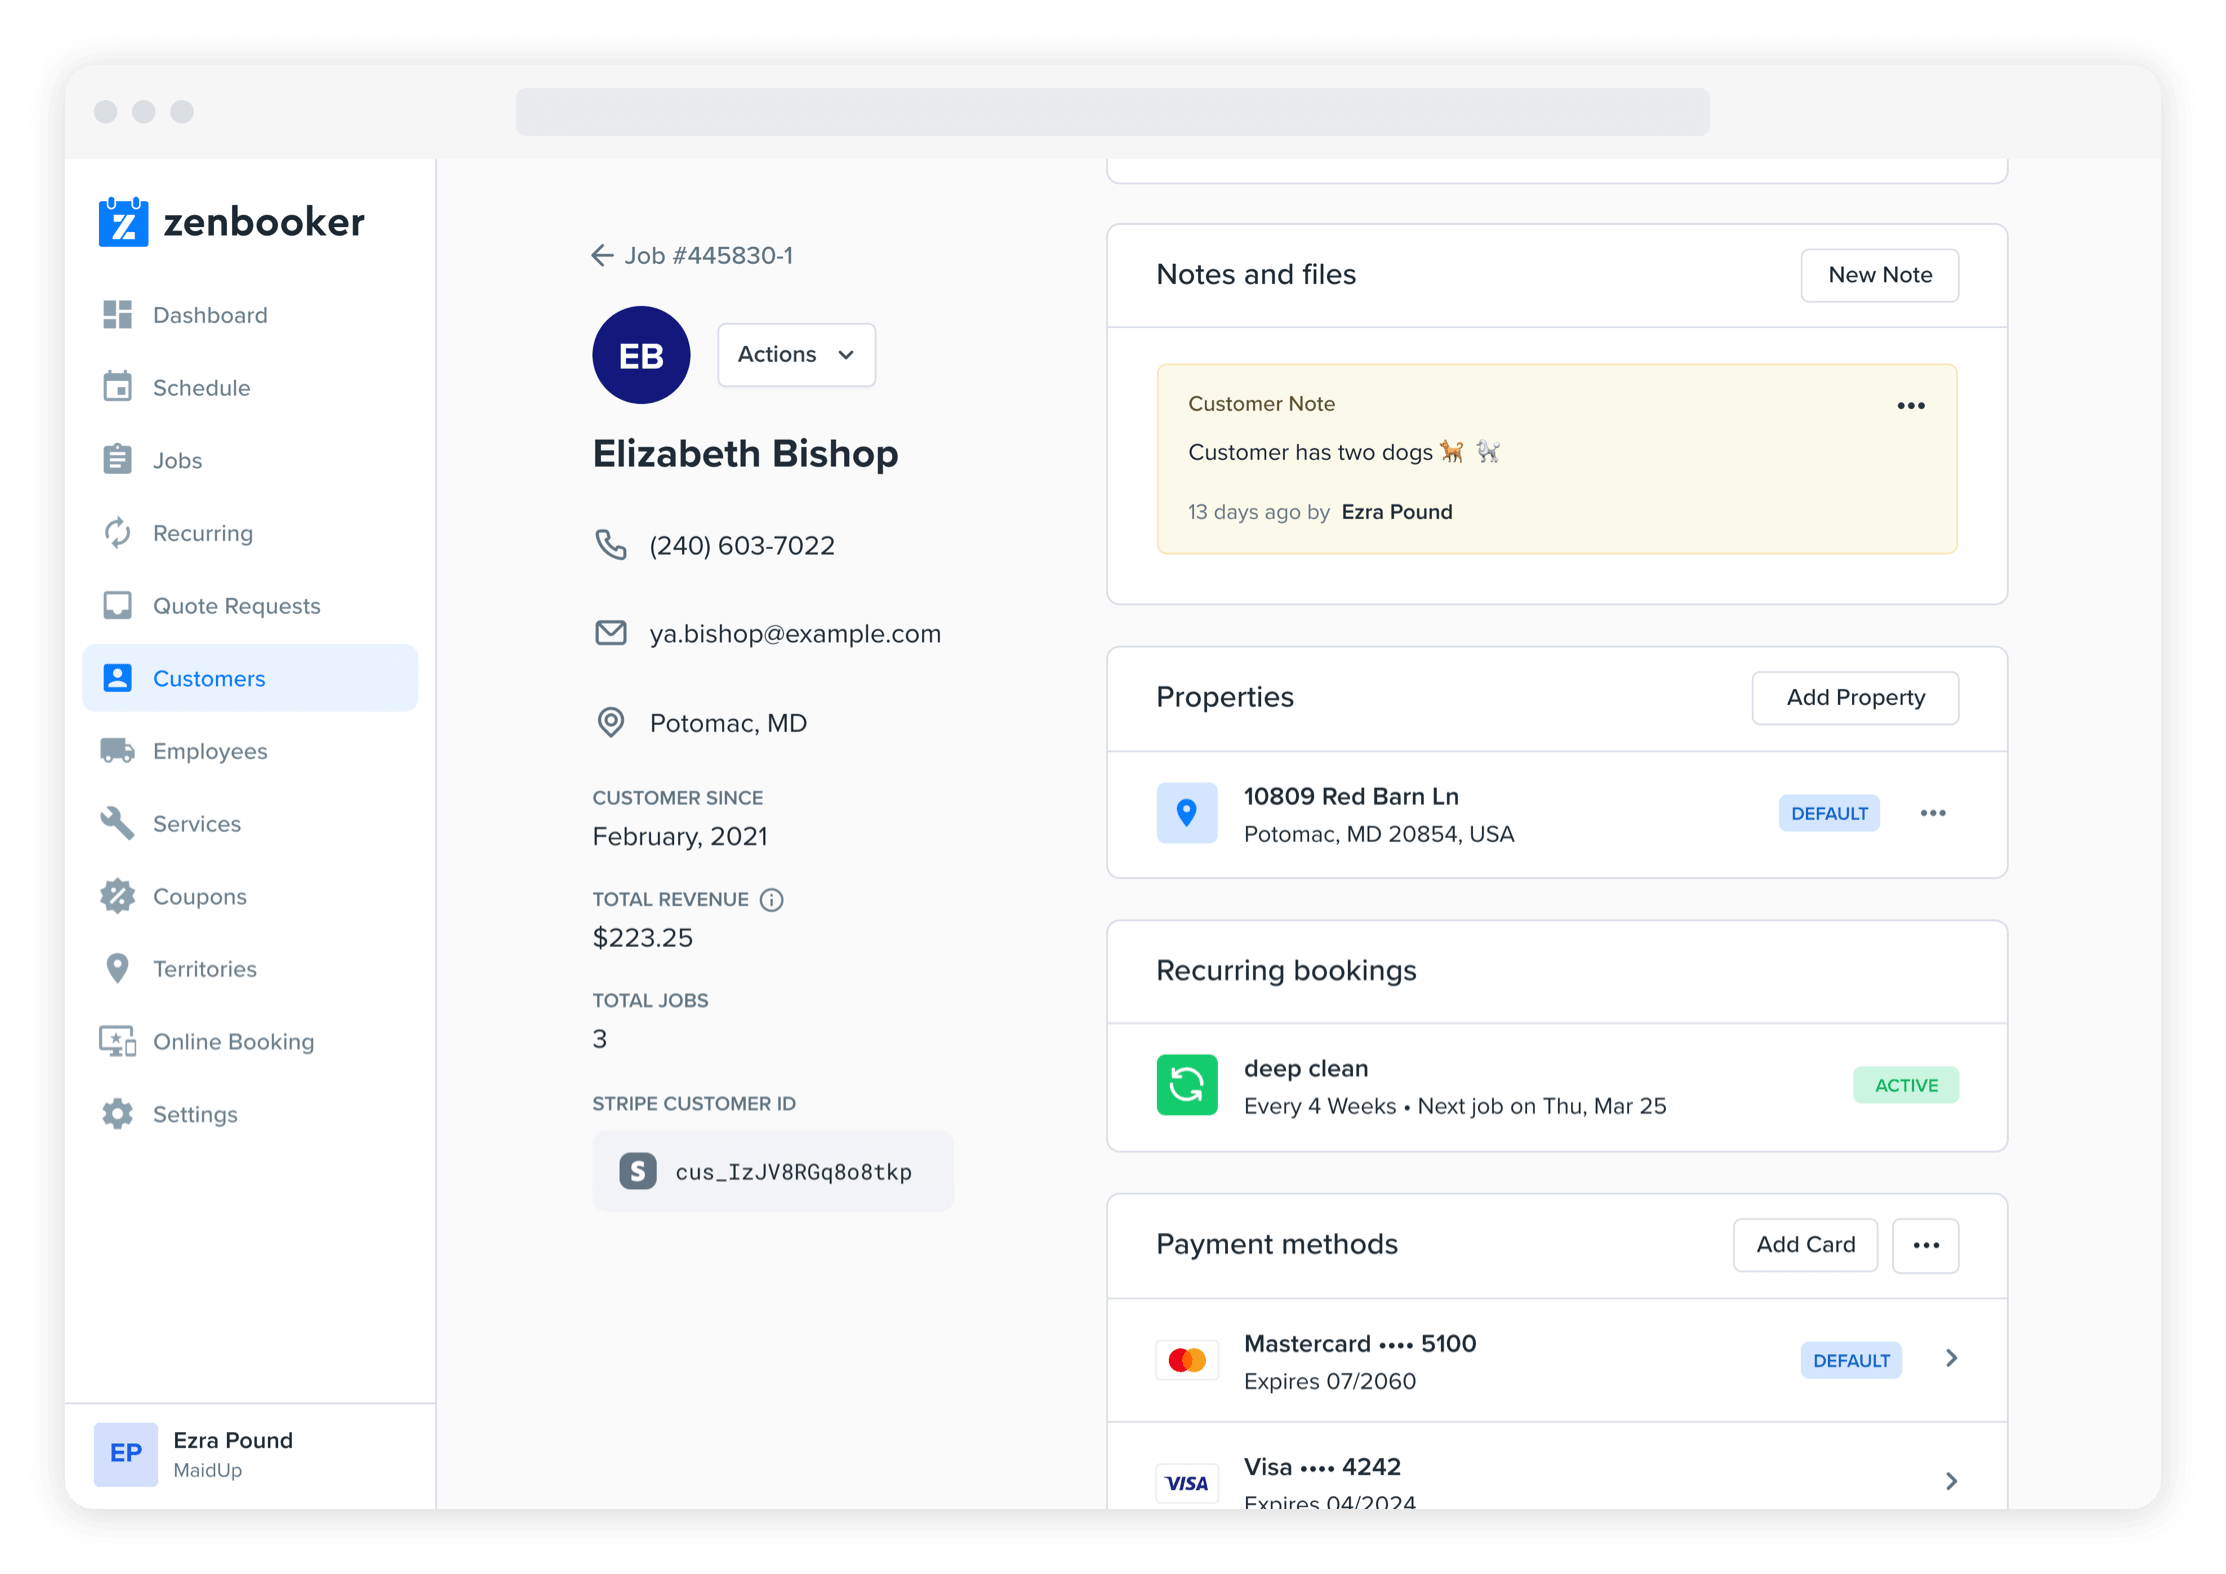Select the Customers menu item
This screenshot has width=2226, height=1574.
click(250, 678)
